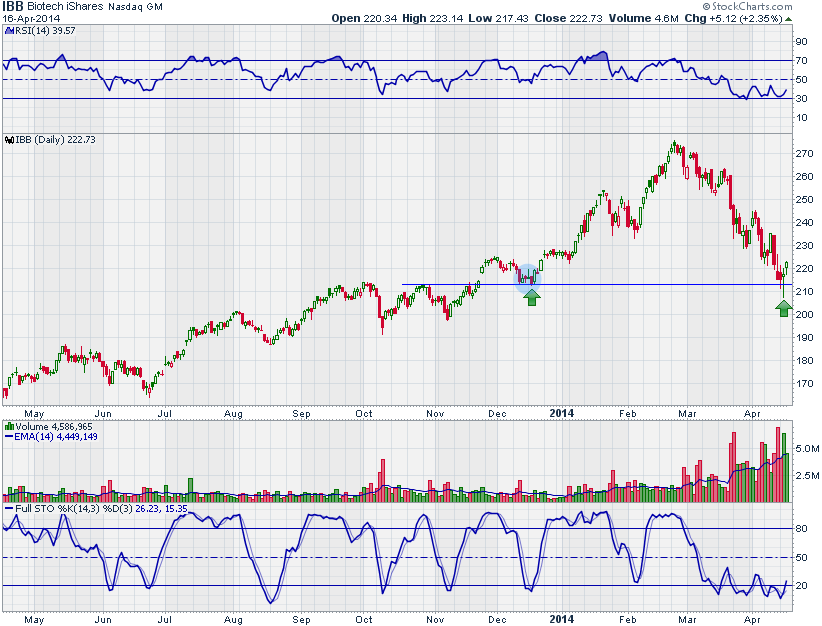The image size is (822, 626).
Task: Click the Volume 4.6M header value
Action: click(643, 18)
